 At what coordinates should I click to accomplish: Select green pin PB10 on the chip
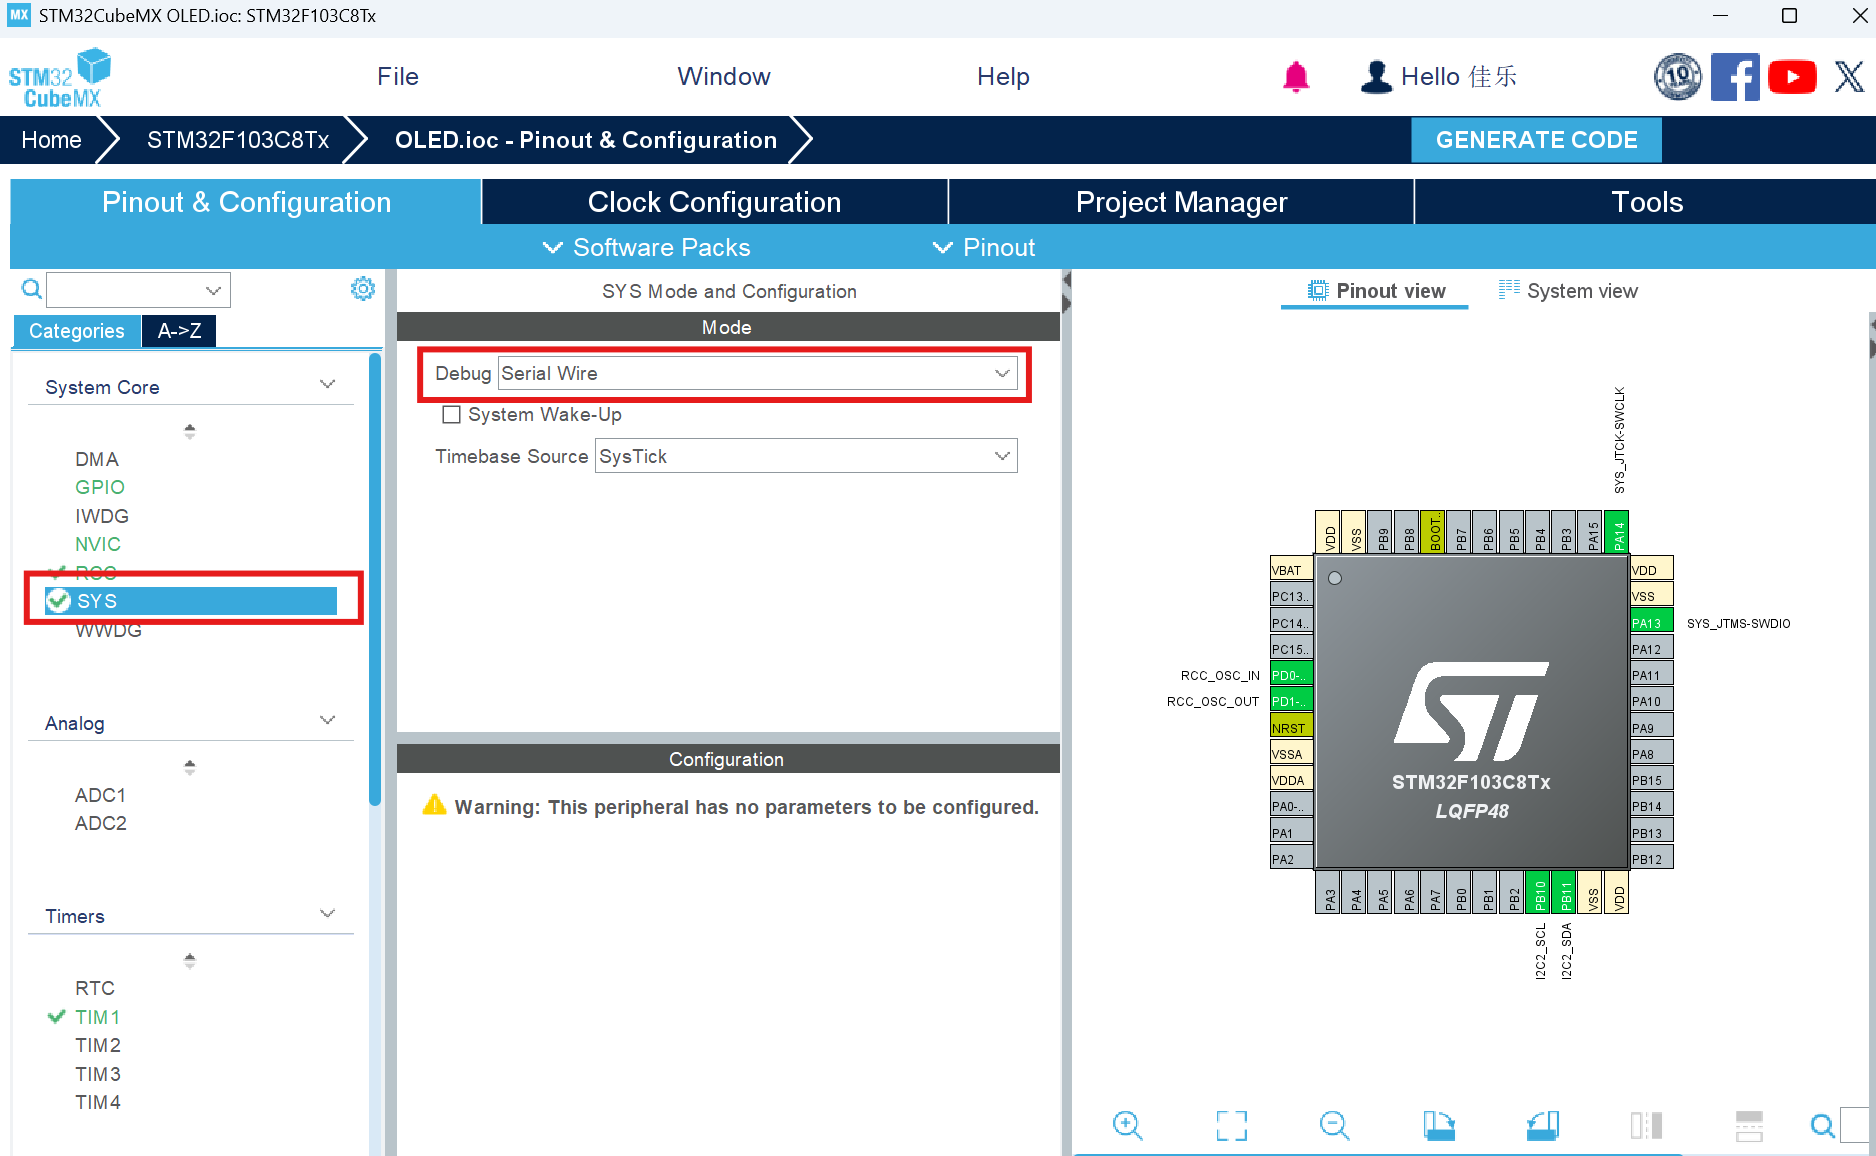point(1538,892)
